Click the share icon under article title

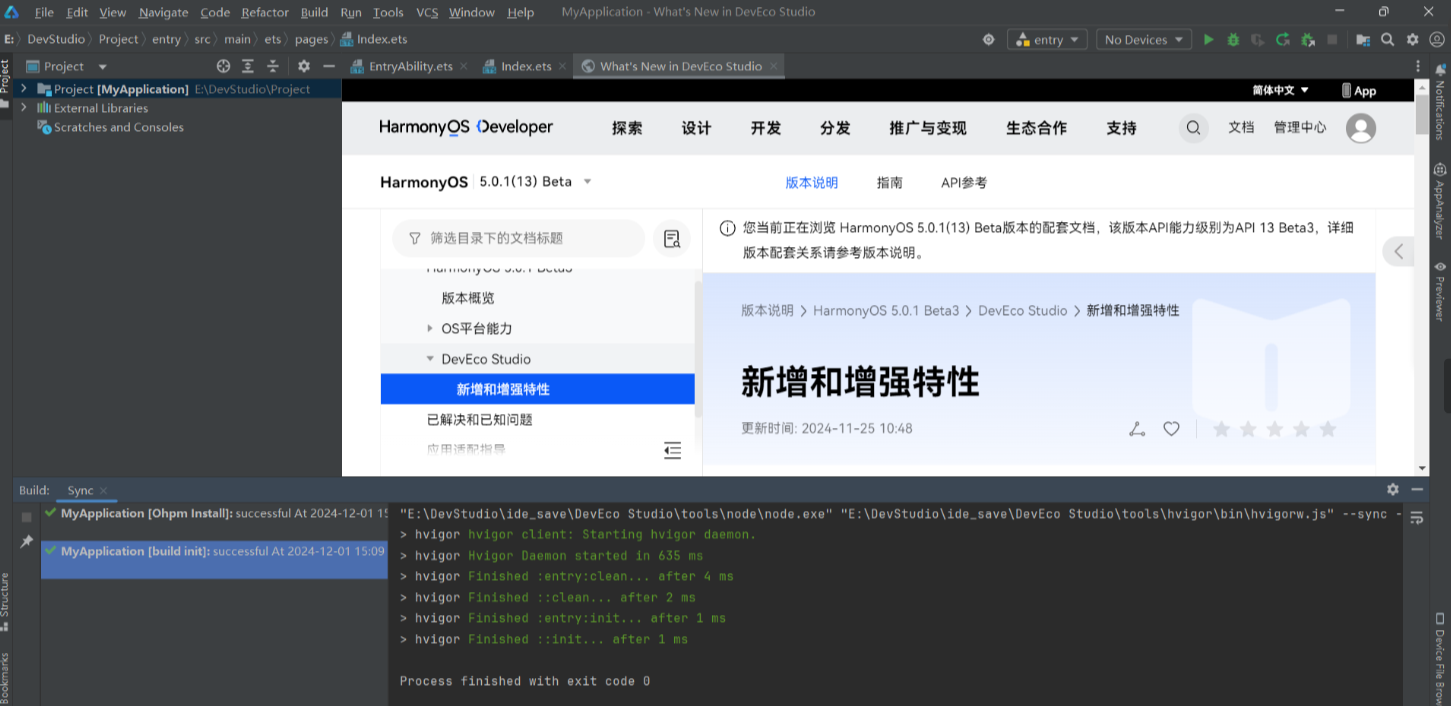point(1137,429)
